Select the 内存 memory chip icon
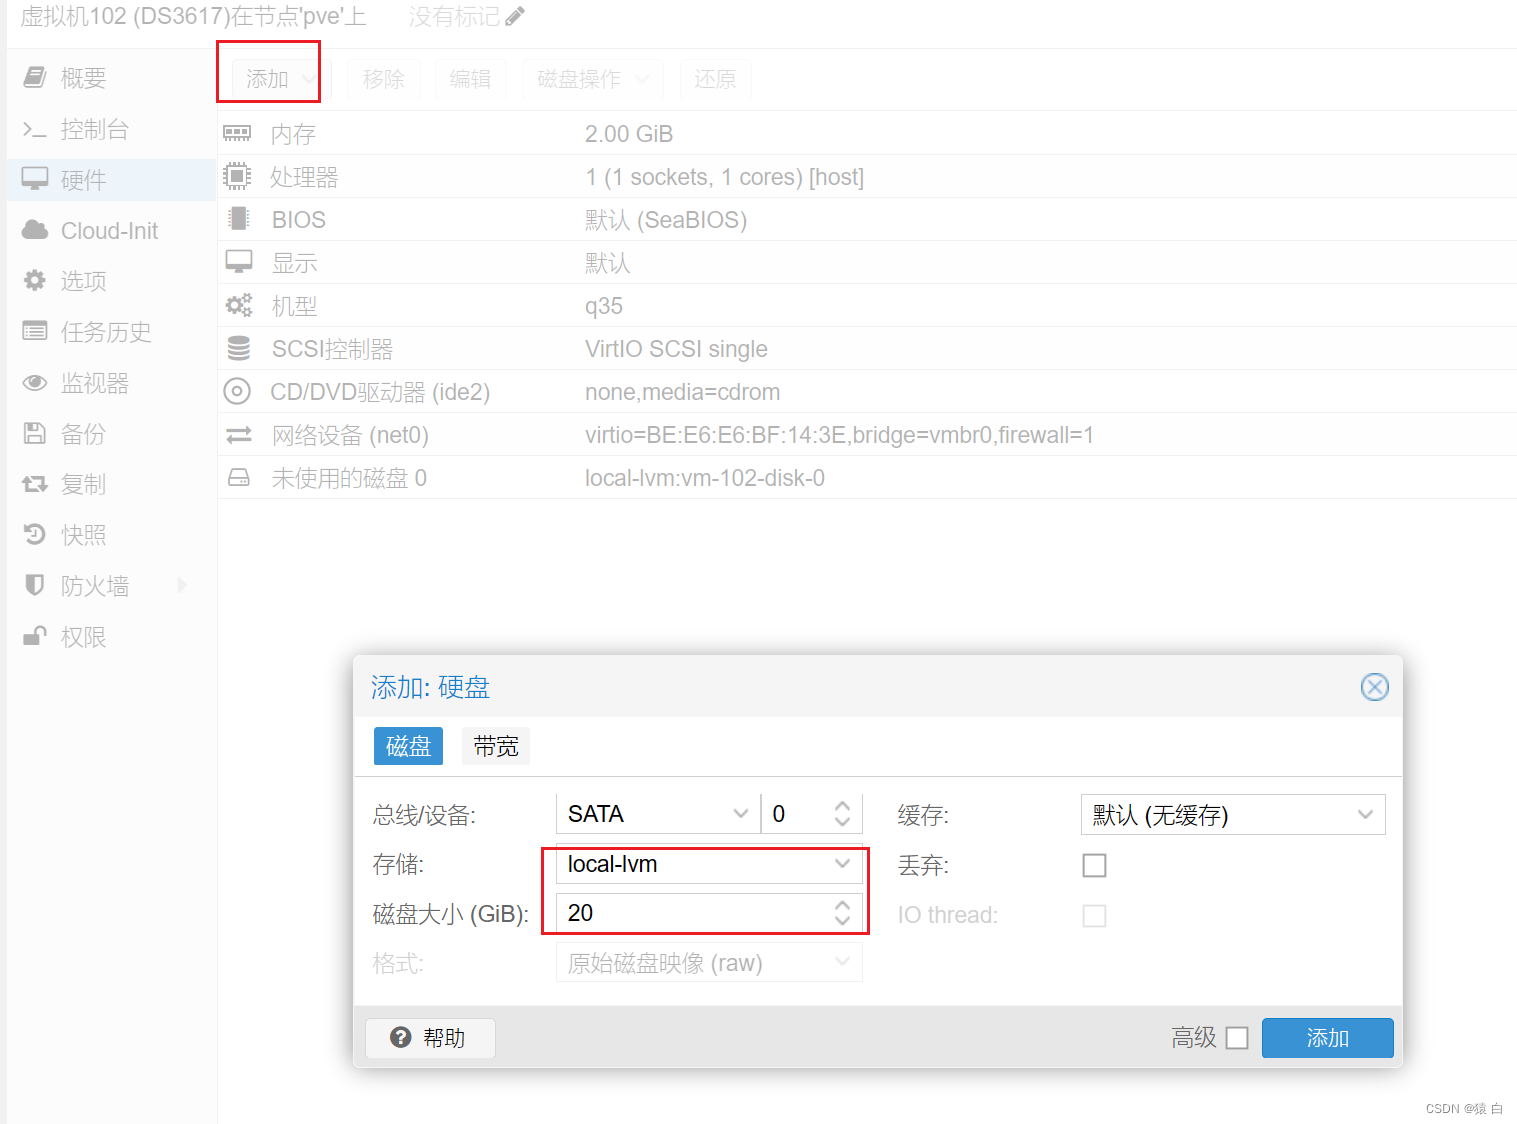Image resolution: width=1517 pixels, height=1124 pixels. tap(237, 133)
